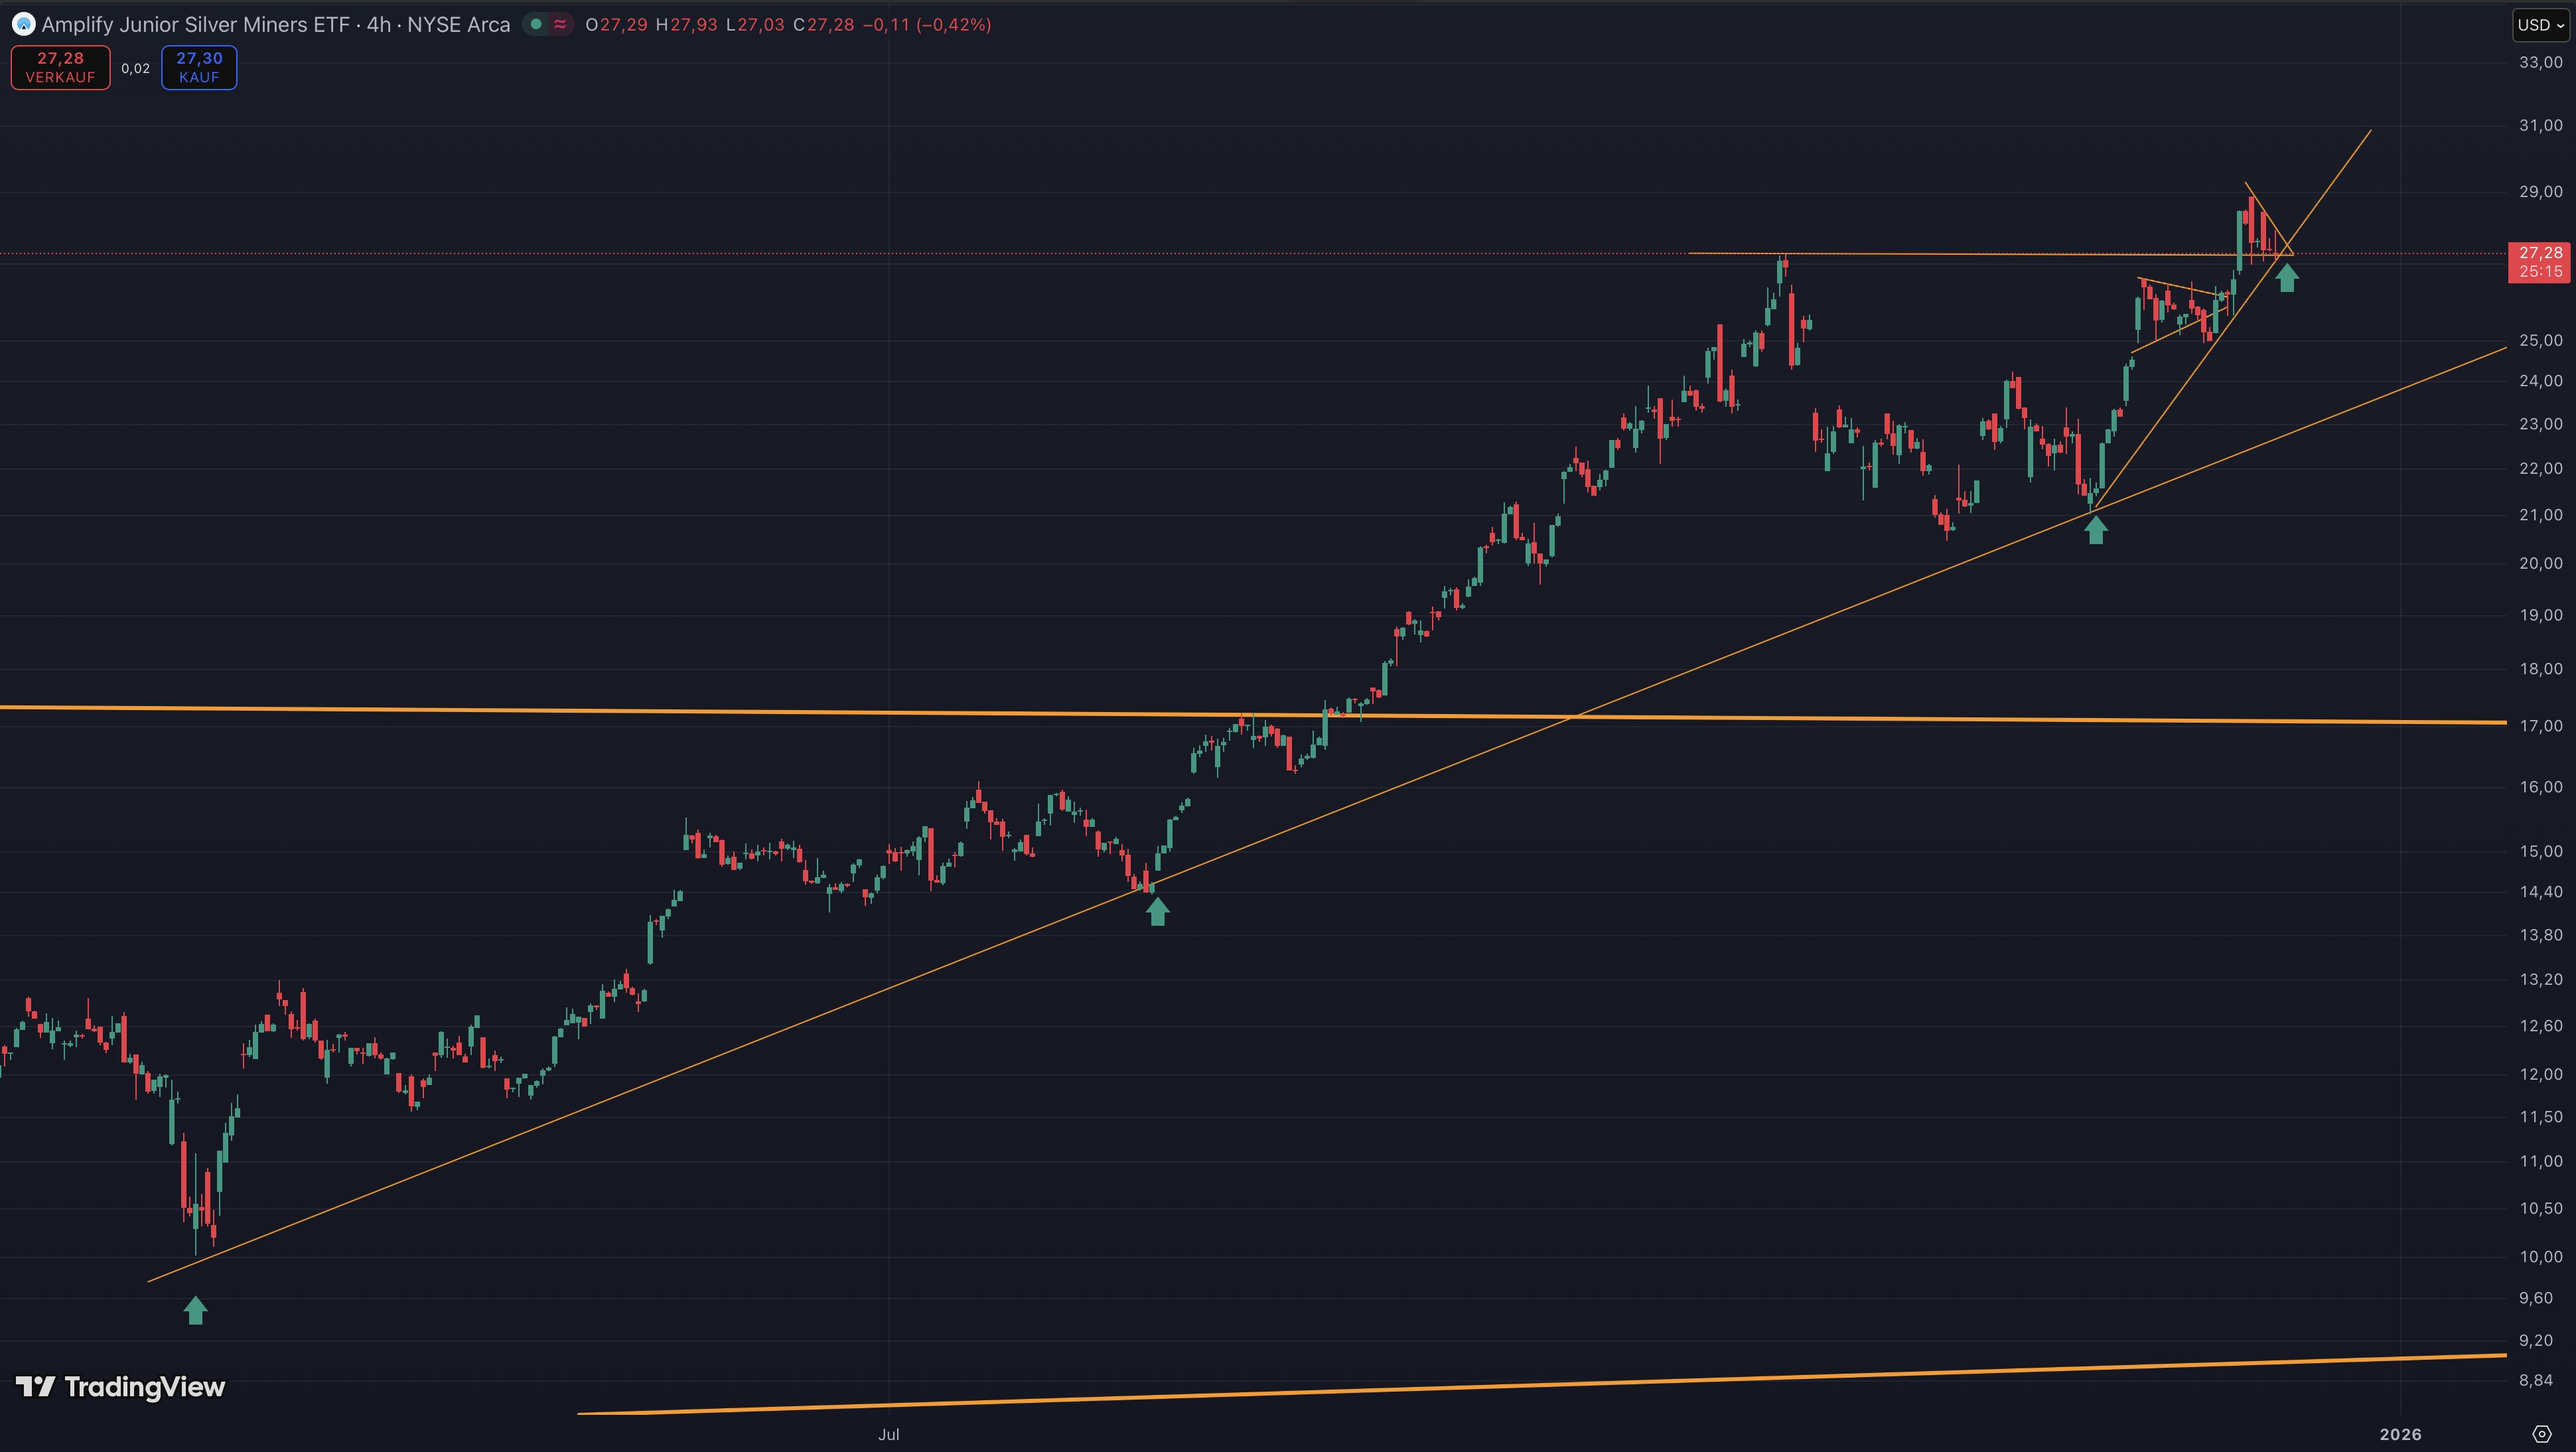Image resolution: width=2576 pixels, height=1452 pixels.
Task: Select green arrow marker beside current price
Action: [x=2287, y=278]
